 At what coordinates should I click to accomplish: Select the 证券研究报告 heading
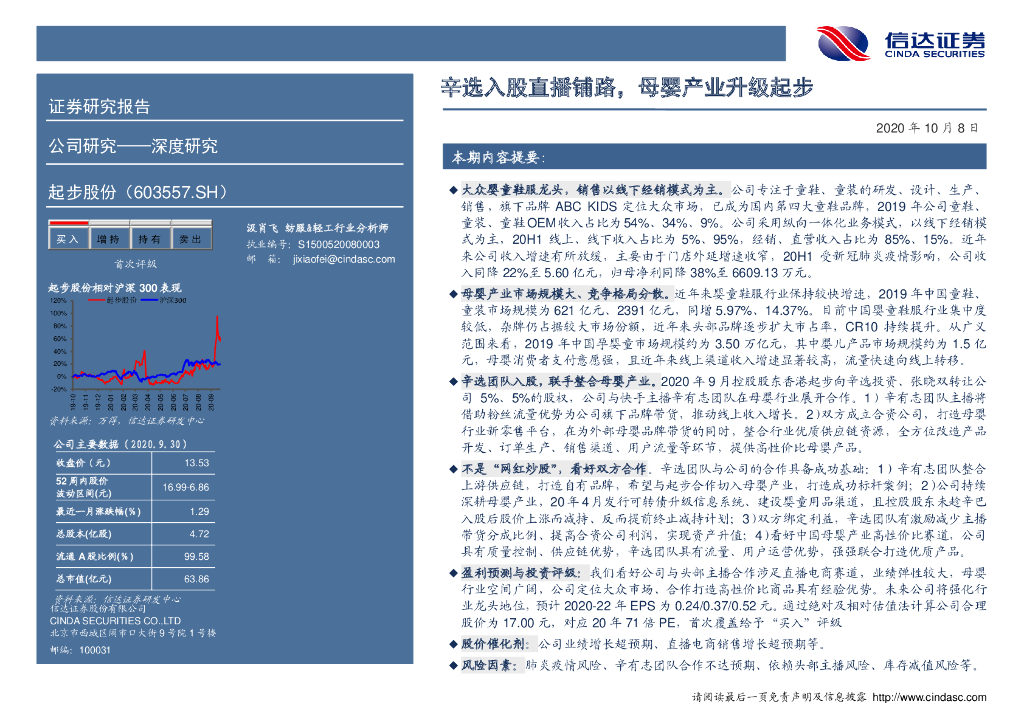(x=99, y=106)
